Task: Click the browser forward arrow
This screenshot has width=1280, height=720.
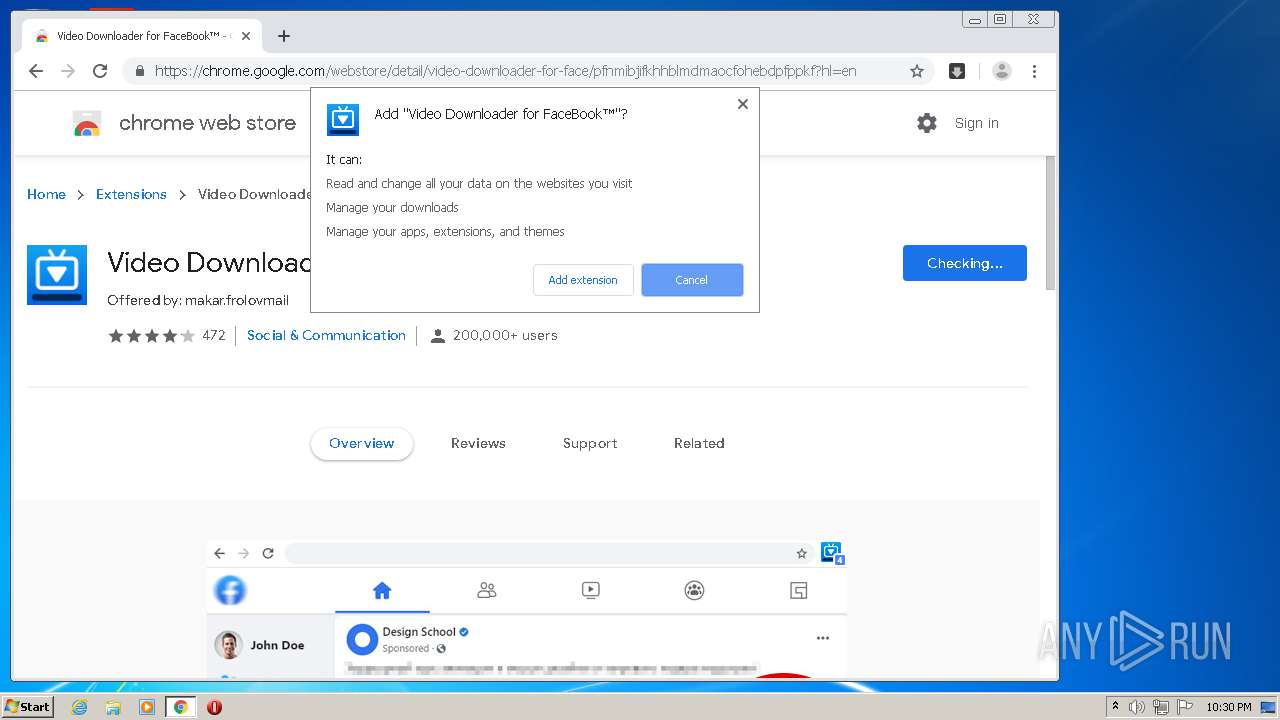Action: point(68,71)
